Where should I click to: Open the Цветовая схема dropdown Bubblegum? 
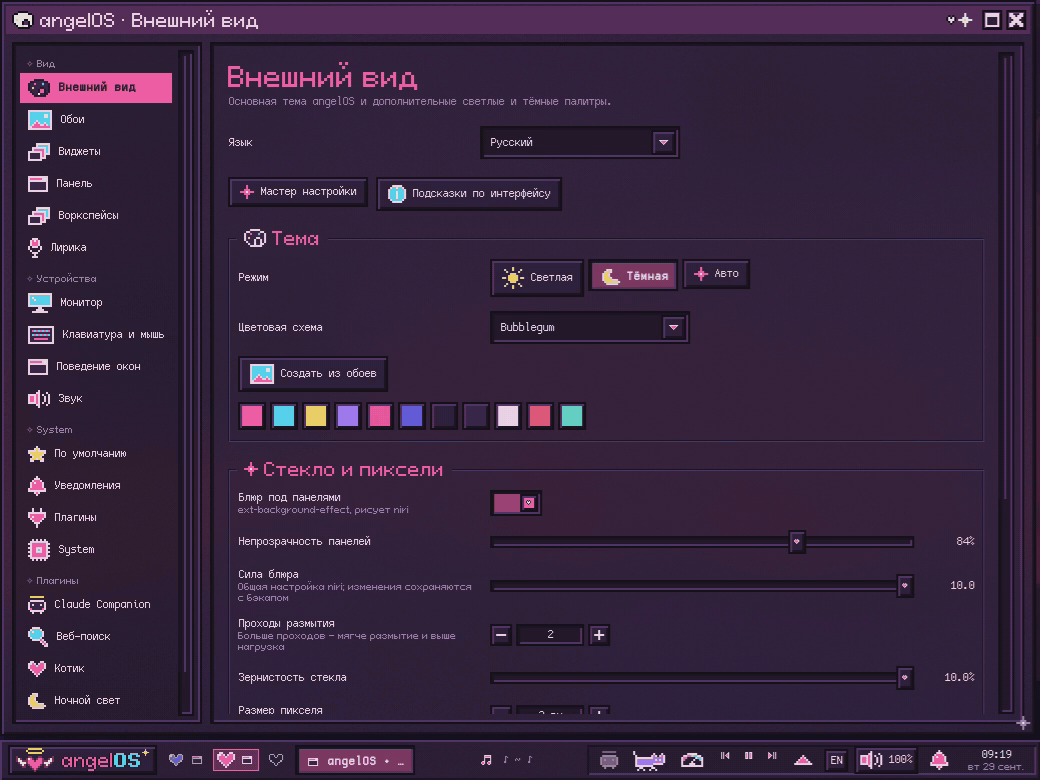pos(590,328)
